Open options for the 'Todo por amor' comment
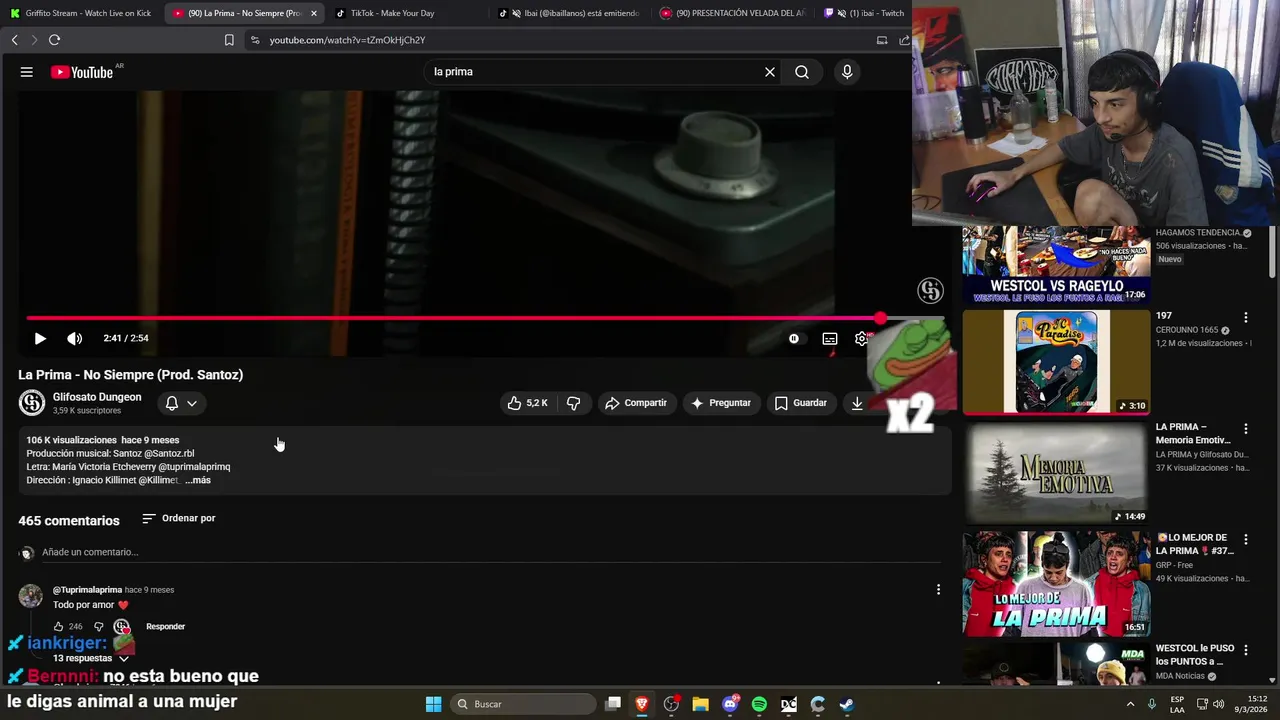The width and height of the screenshot is (1280, 720). coord(938,590)
